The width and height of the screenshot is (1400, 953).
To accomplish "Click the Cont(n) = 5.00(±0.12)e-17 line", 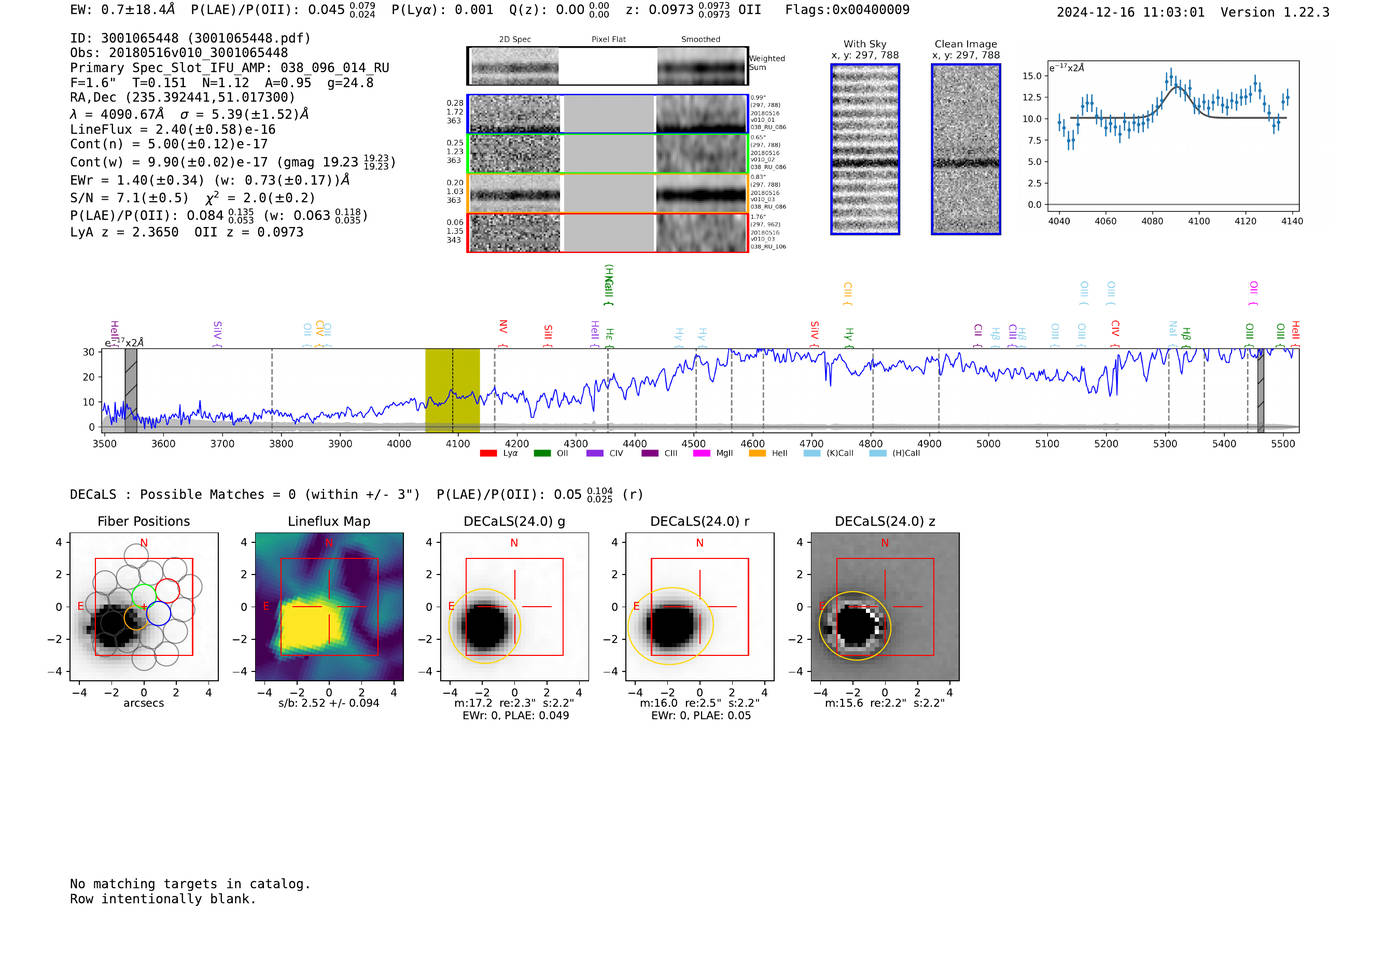I will click(x=169, y=144).
